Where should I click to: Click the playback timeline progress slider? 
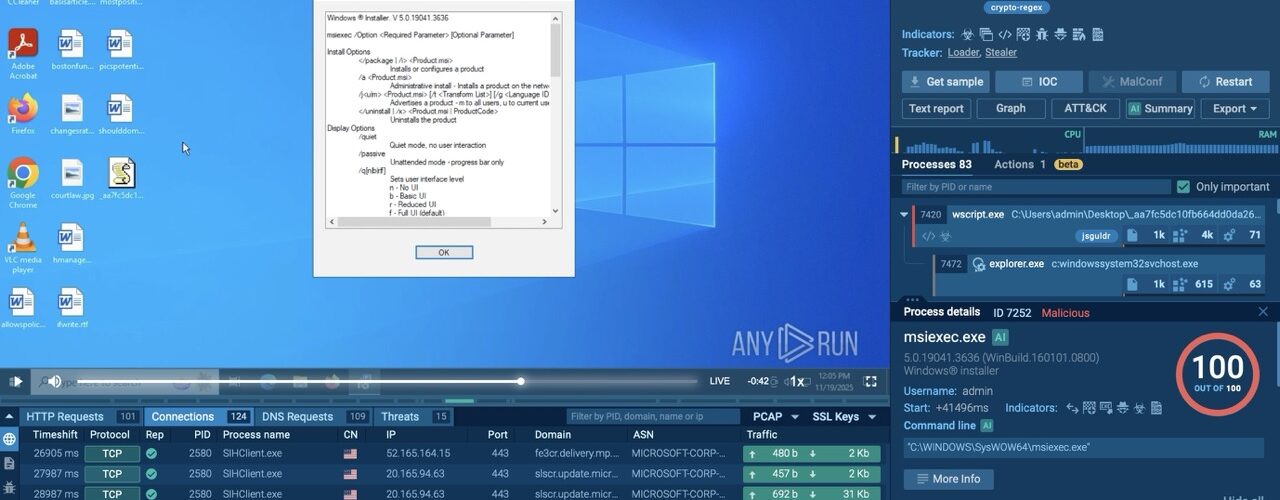pyautogui.click(x=521, y=381)
